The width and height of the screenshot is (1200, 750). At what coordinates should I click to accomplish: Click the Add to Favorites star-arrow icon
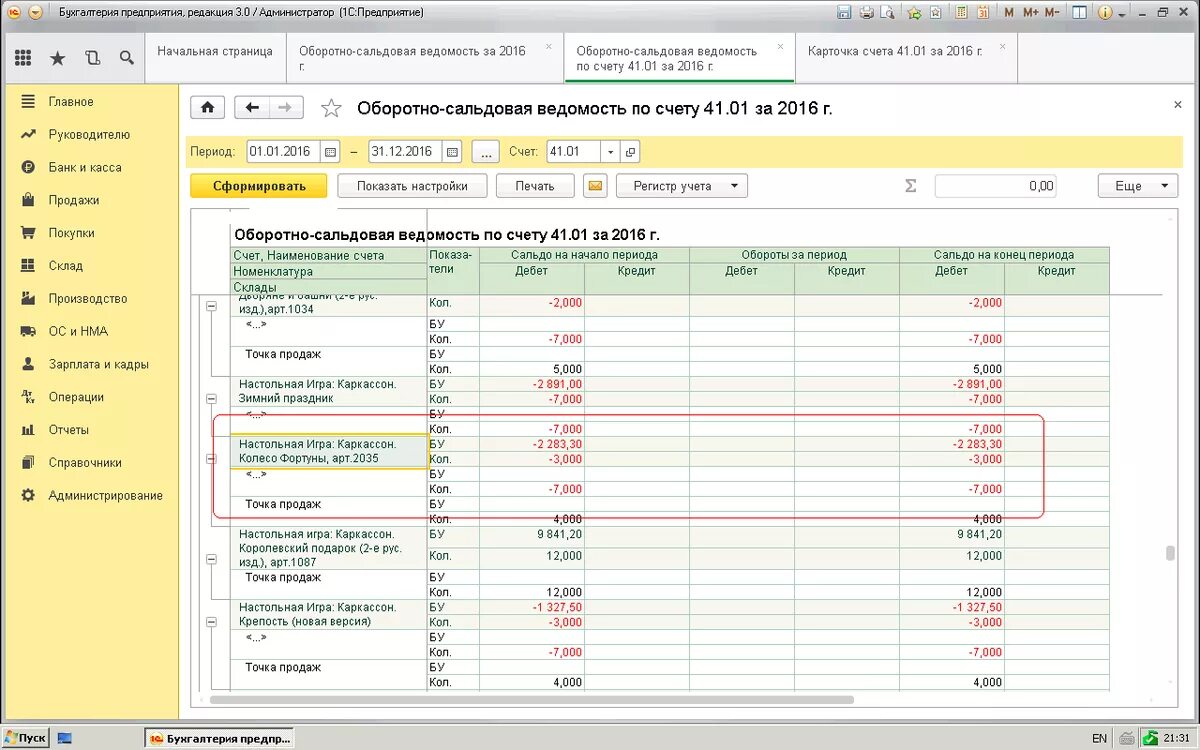[x=914, y=13]
